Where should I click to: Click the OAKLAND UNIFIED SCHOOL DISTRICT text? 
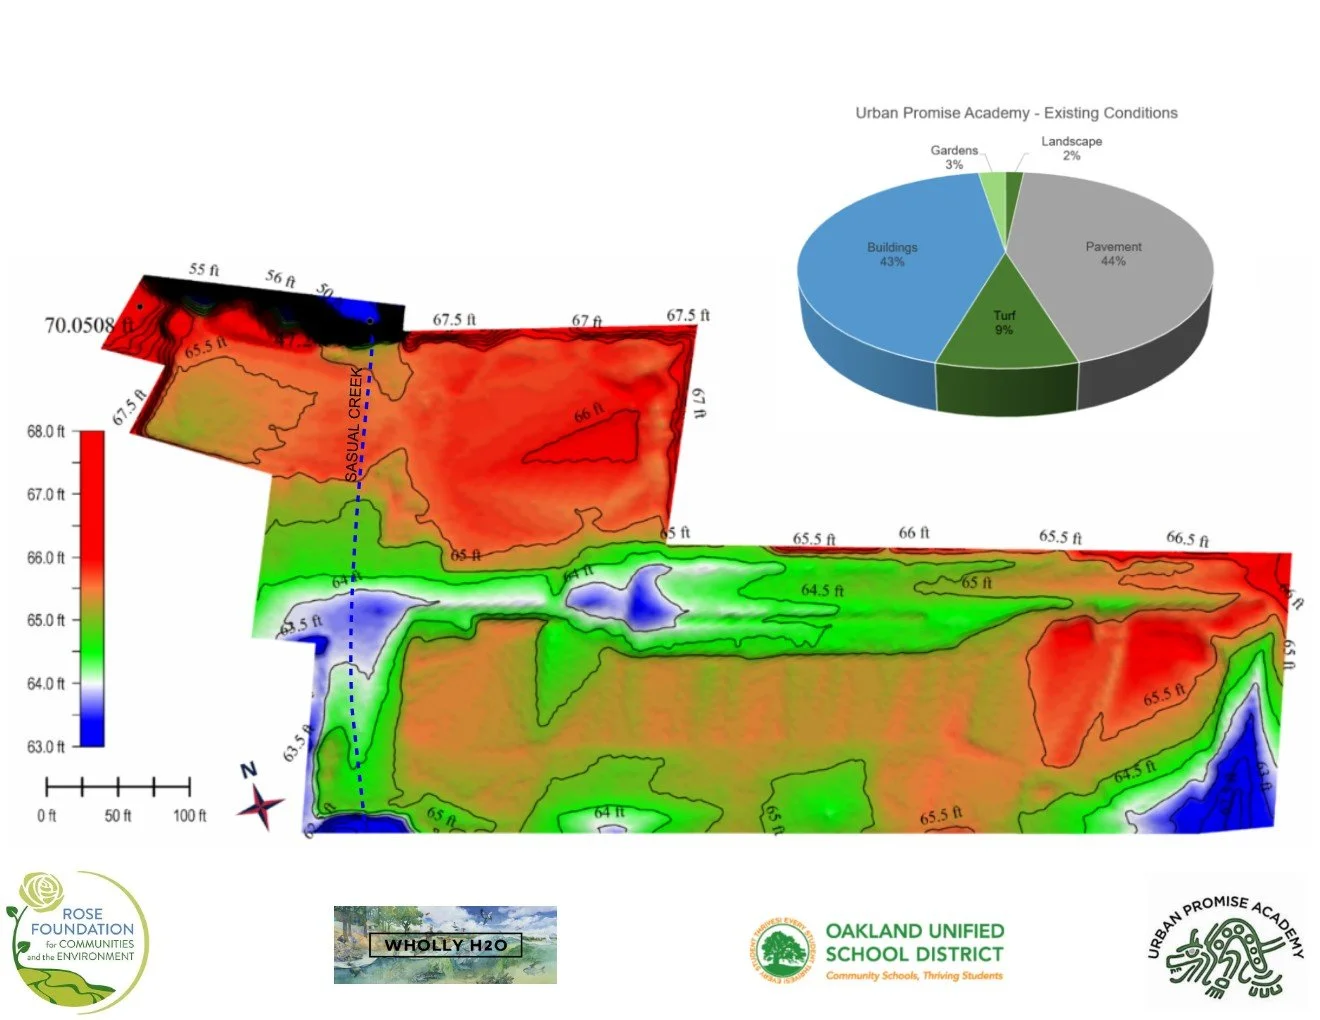[914, 943]
